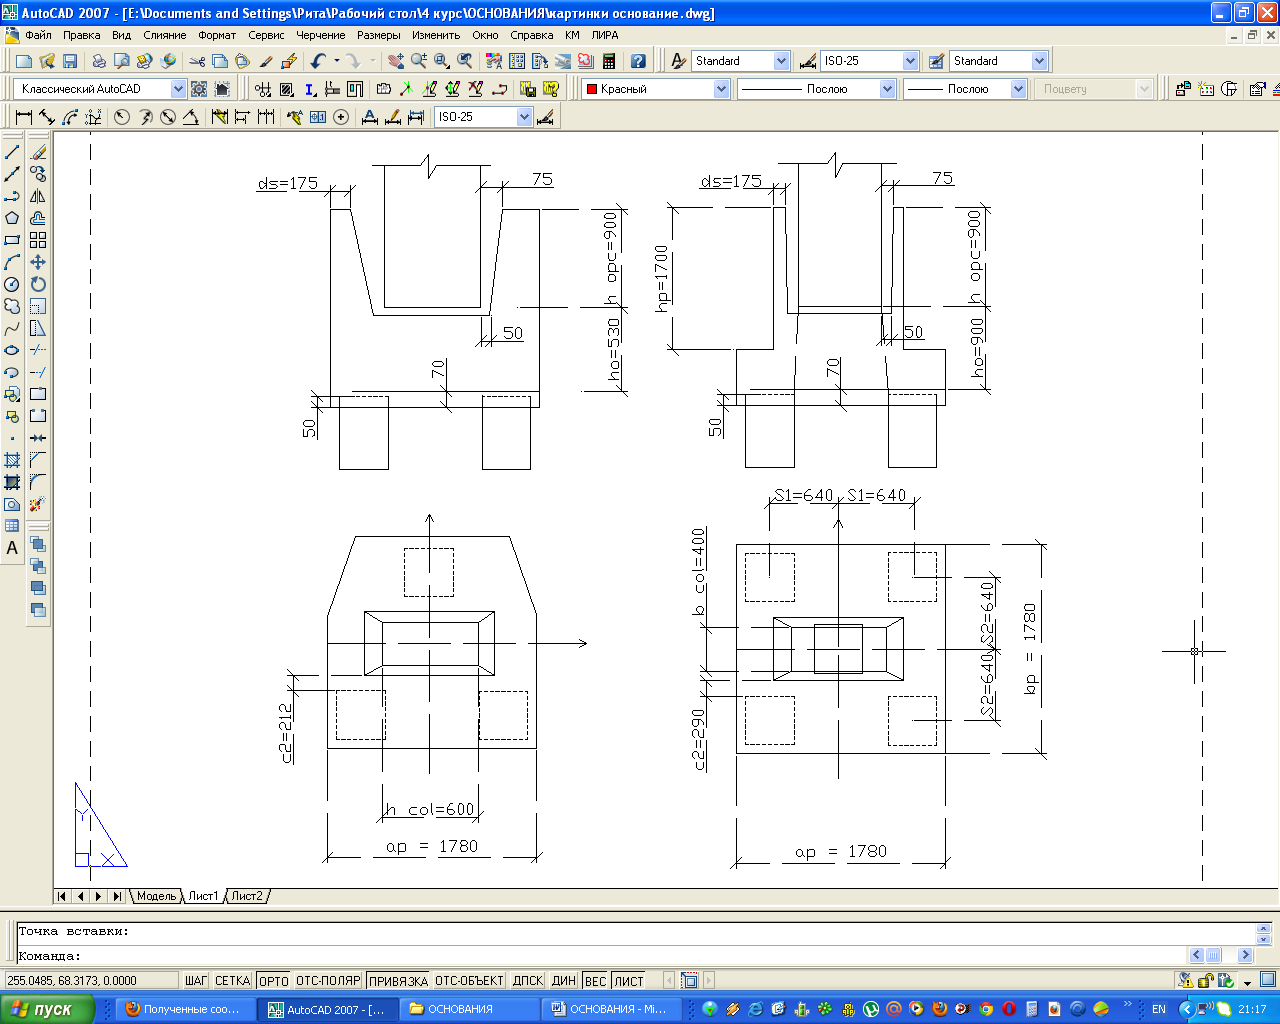
Task: Toggle ОТС-ОБЪЕКТ object snap tracking
Action: (x=470, y=981)
